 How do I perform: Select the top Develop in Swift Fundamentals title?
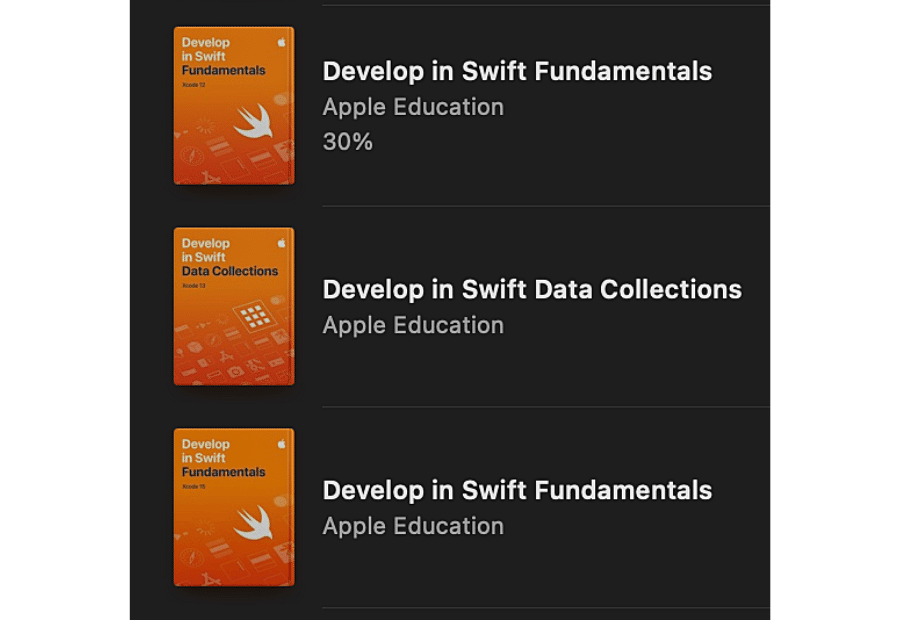517,71
